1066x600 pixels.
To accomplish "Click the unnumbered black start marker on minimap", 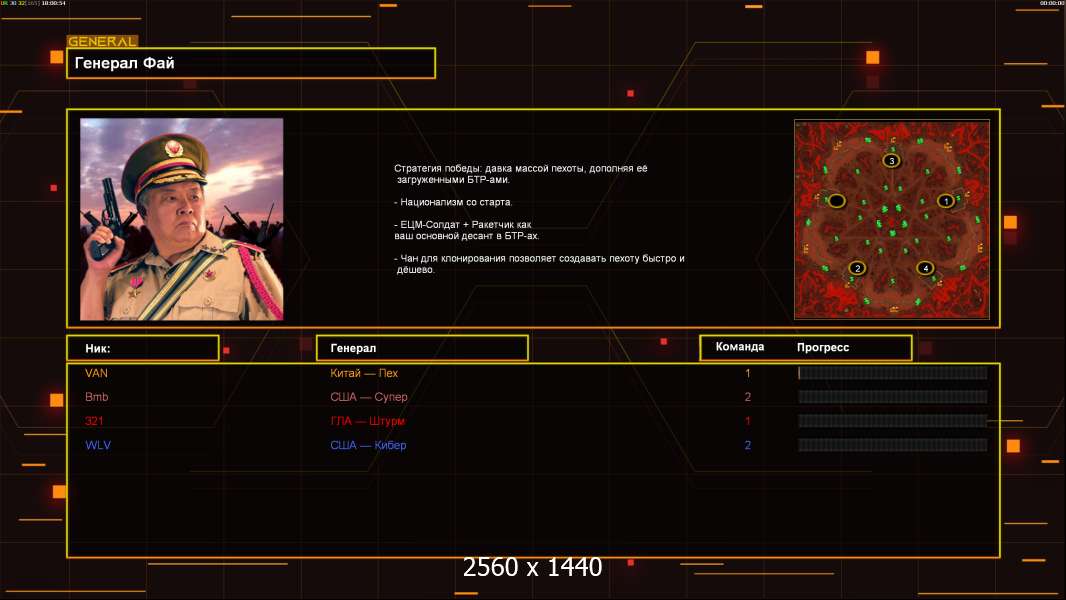I will point(836,200).
